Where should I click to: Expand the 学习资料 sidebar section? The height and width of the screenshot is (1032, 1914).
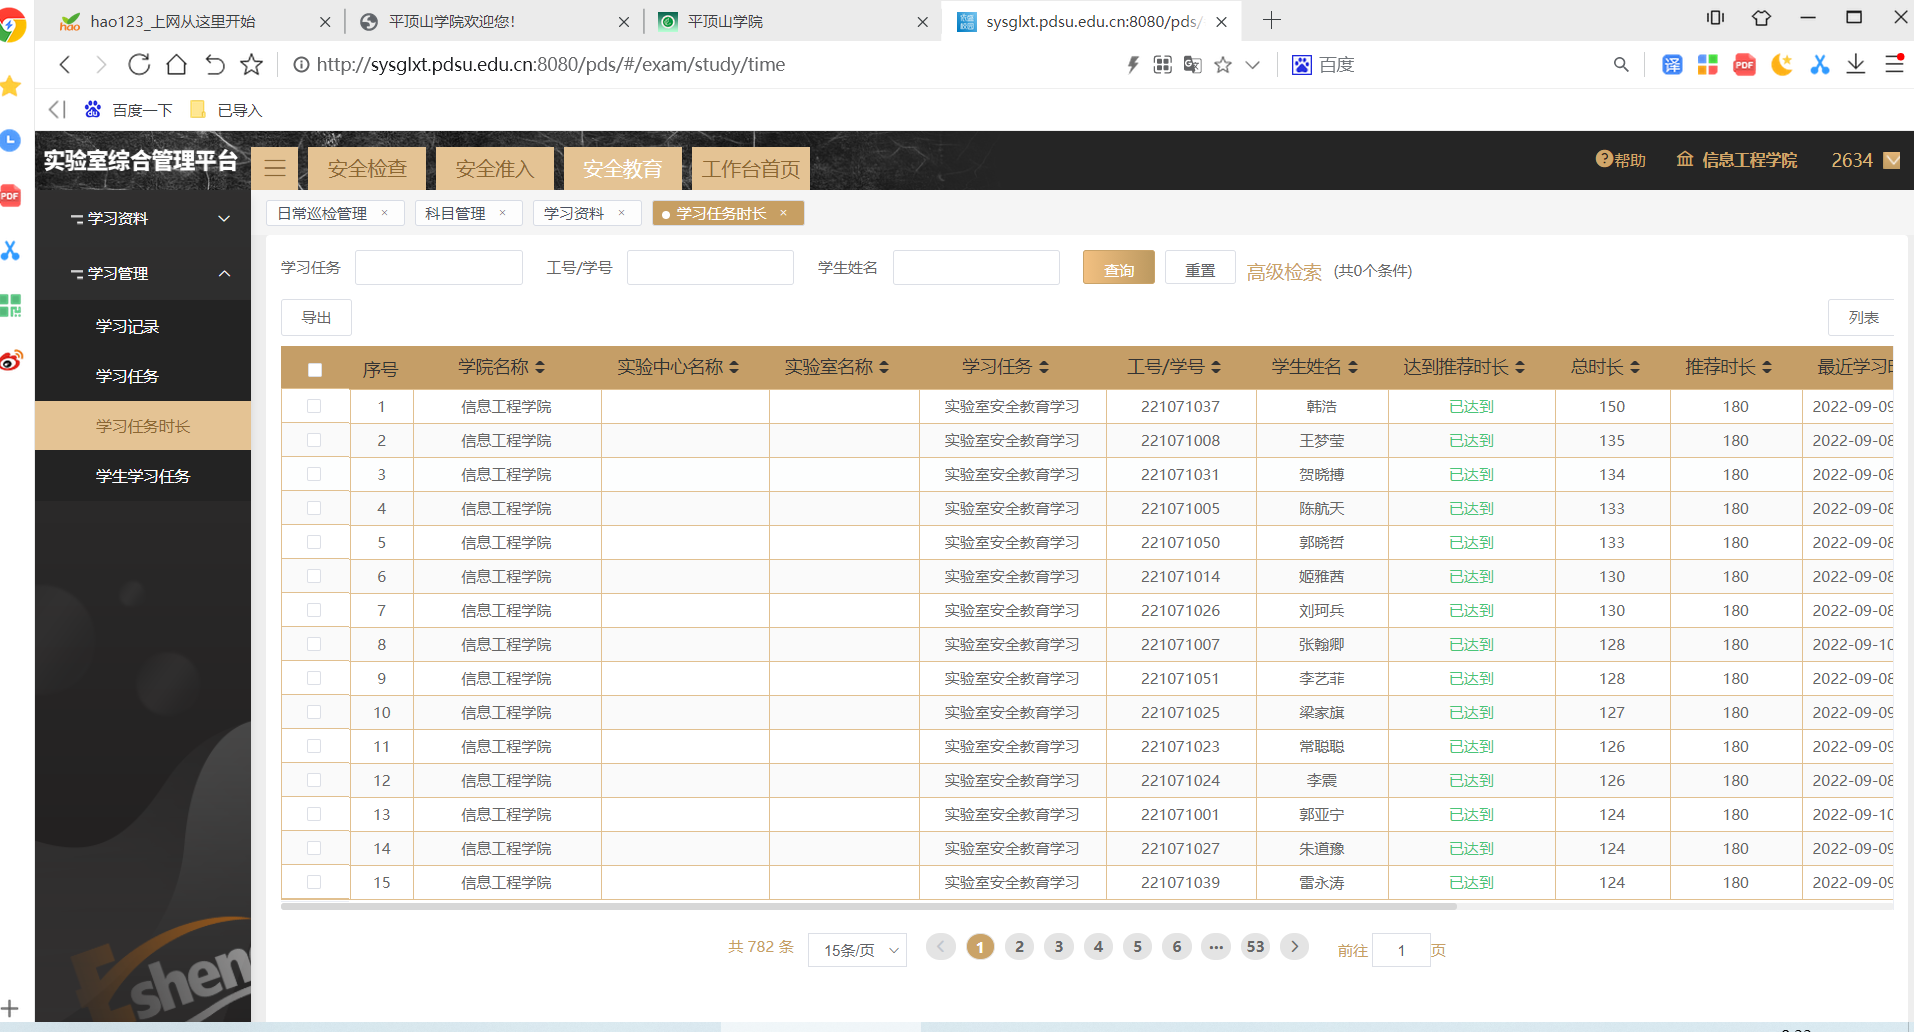pos(224,218)
